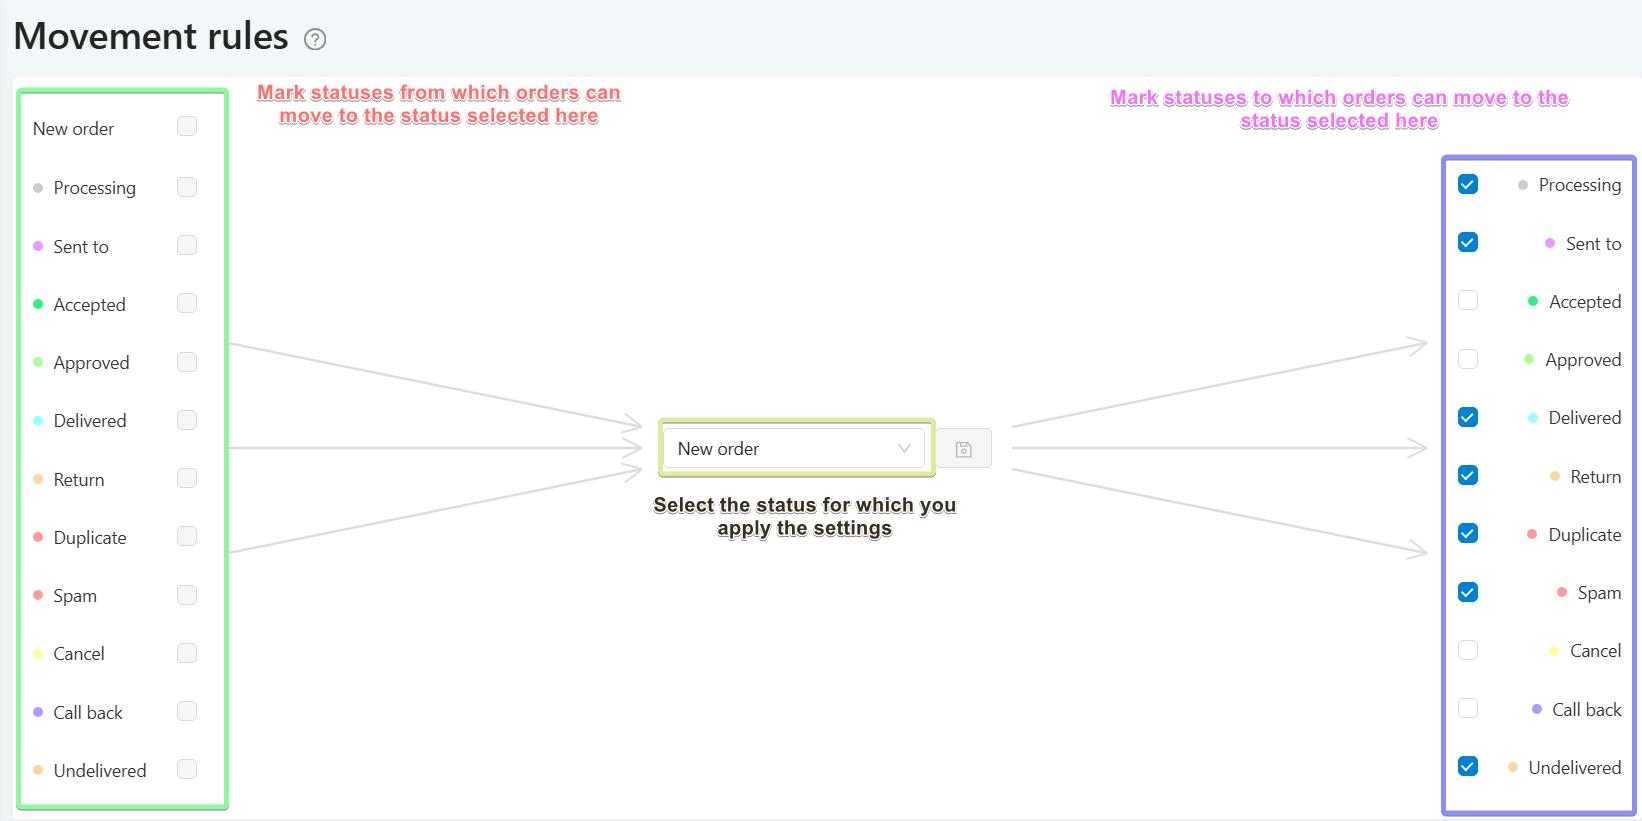The height and width of the screenshot is (821, 1642).
Task: Uncheck Undelivered in the destination statuses panel
Action: (1468, 767)
